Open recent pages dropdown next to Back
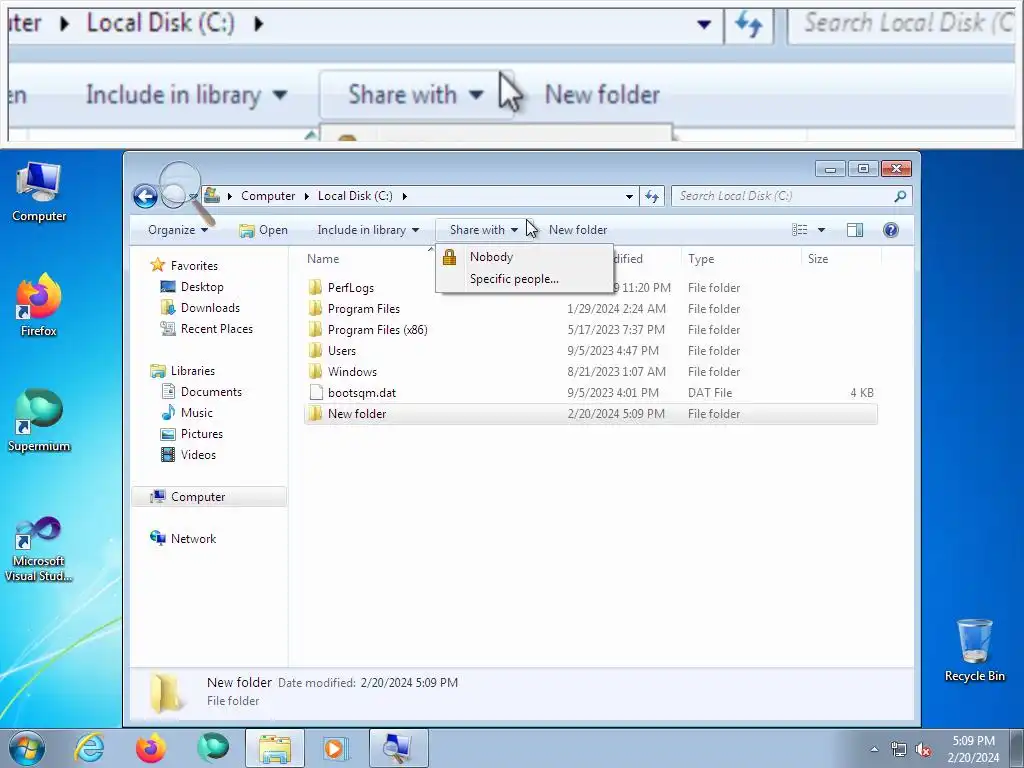 (x=193, y=197)
